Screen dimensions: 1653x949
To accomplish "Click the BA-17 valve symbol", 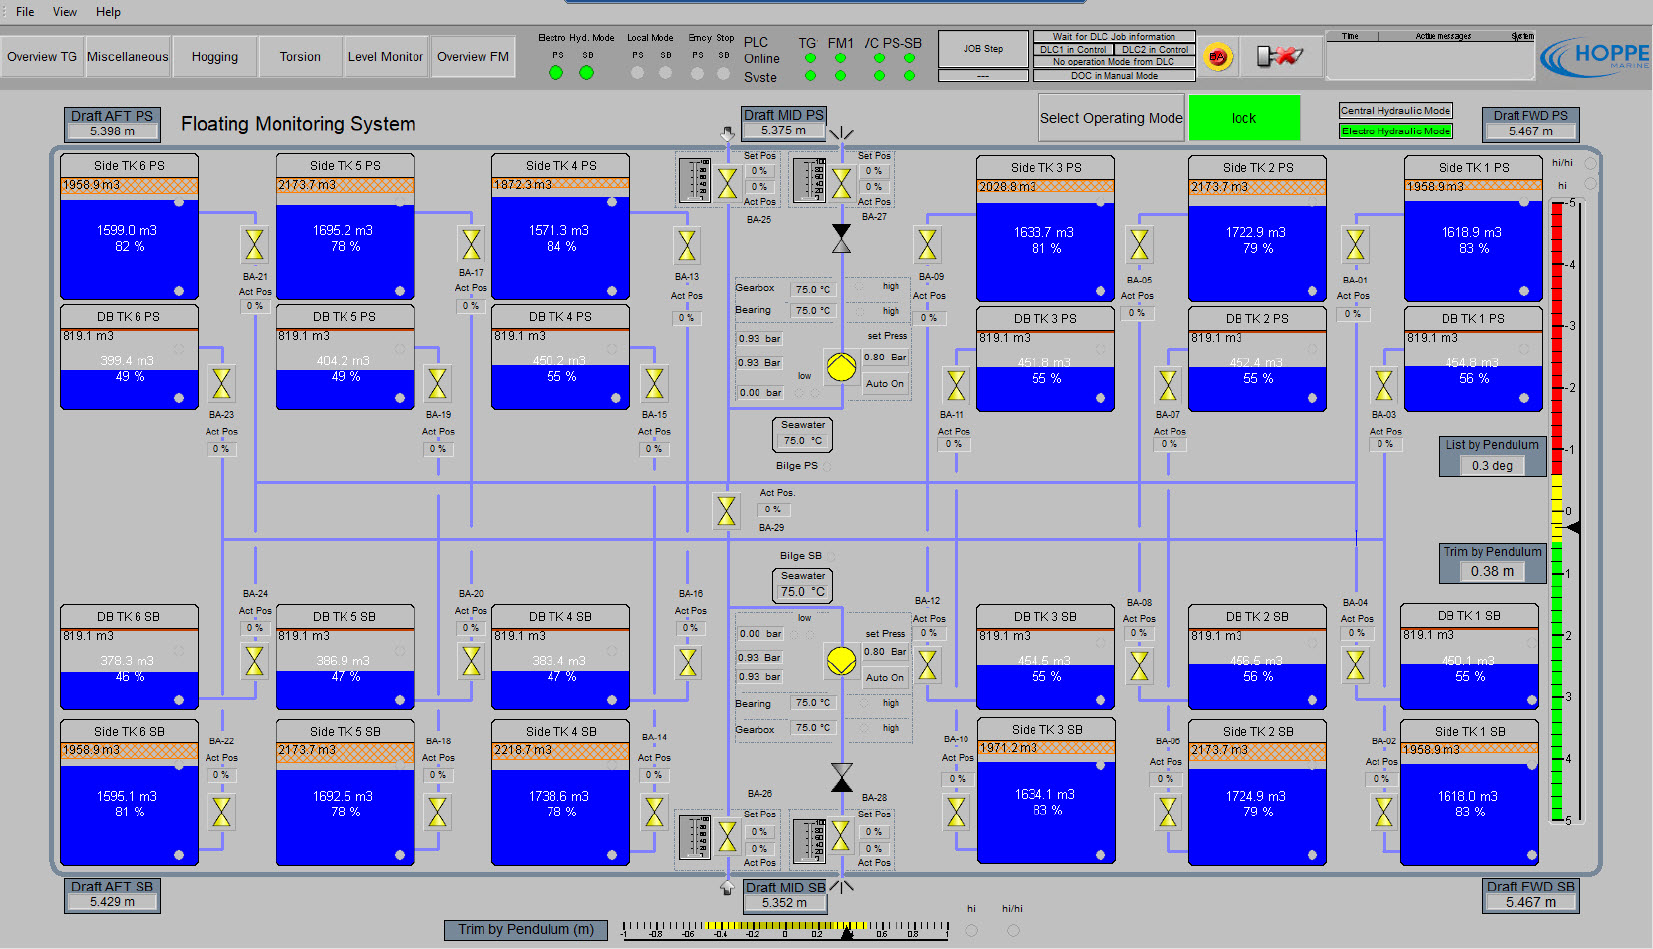I will coord(471,244).
